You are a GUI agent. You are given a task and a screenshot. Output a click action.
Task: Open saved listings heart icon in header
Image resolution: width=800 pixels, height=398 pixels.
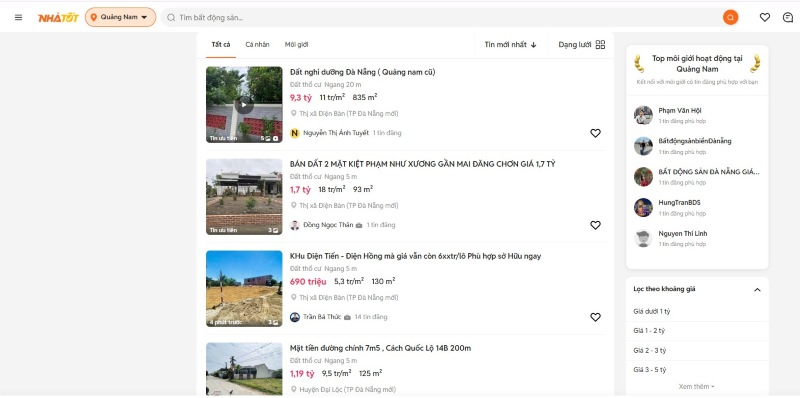764,17
